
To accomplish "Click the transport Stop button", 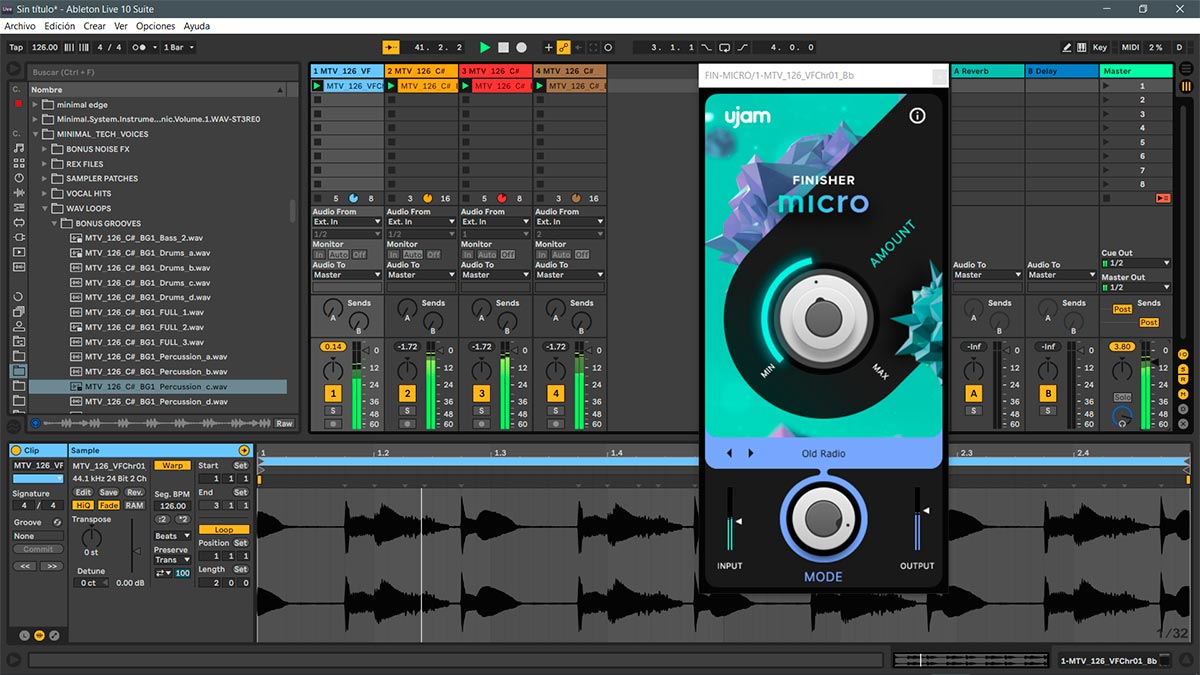I will coord(503,47).
